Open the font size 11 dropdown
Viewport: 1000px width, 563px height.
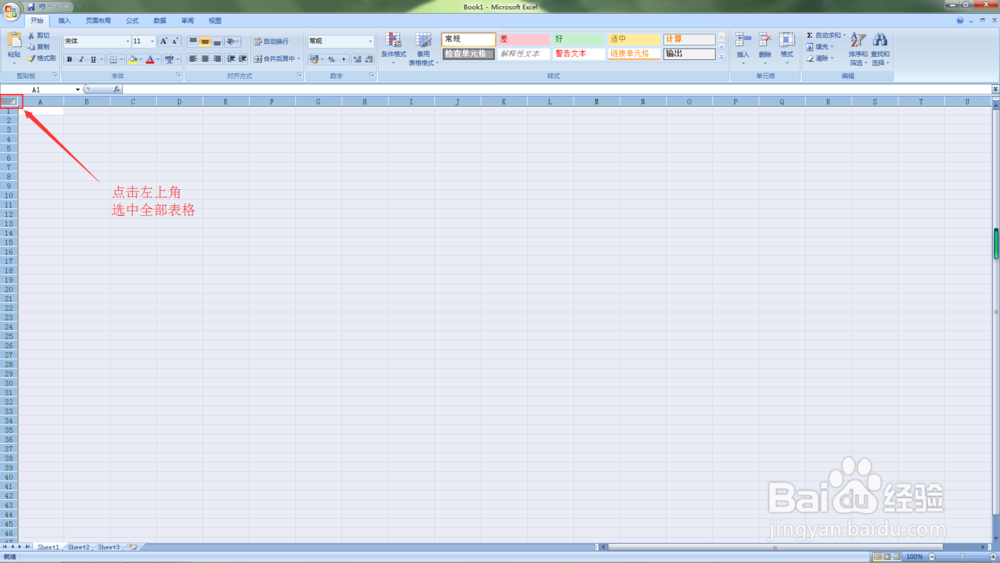coord(152,41)
